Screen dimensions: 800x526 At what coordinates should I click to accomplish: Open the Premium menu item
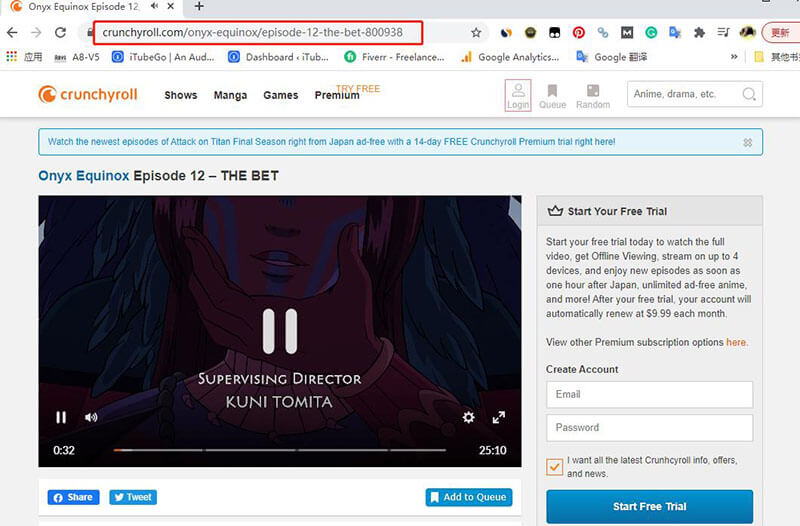pos(337,95)
